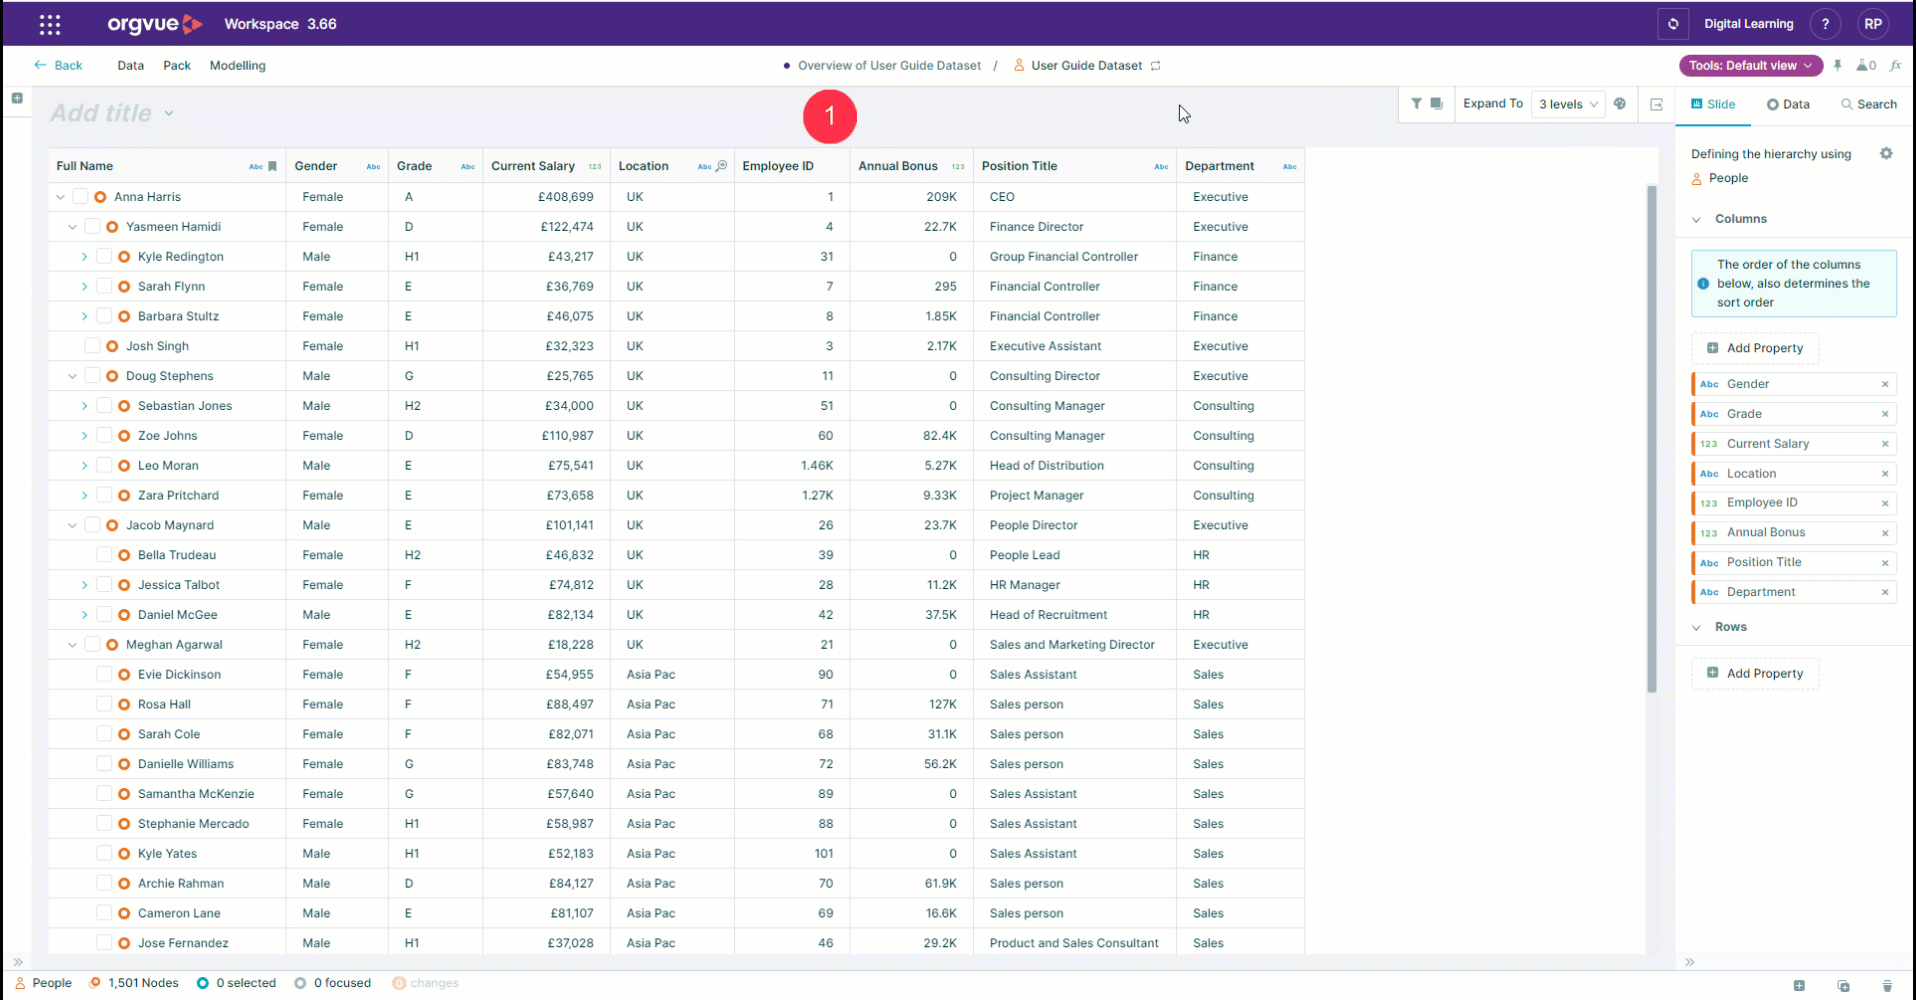Click the add slide plus icon at left edge

[x=17, y=98]
